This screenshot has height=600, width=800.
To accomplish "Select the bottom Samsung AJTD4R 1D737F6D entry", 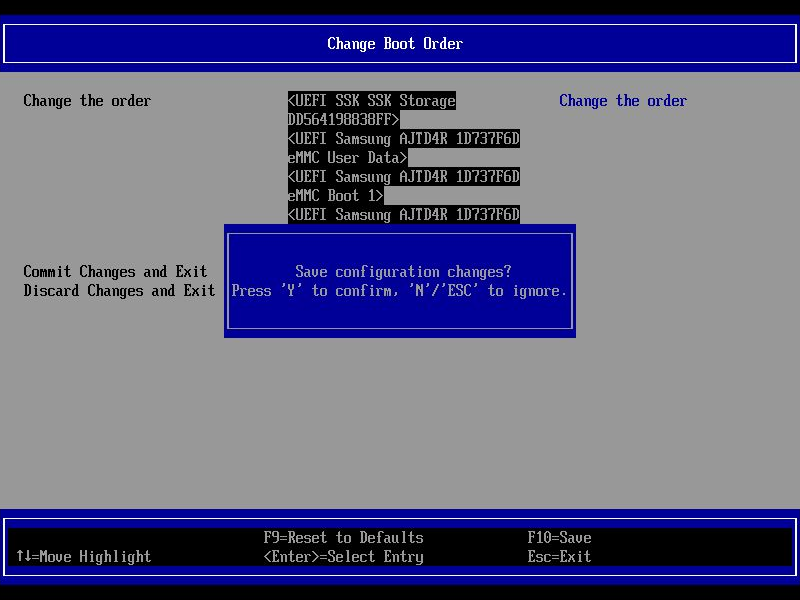I will (403, 214).
